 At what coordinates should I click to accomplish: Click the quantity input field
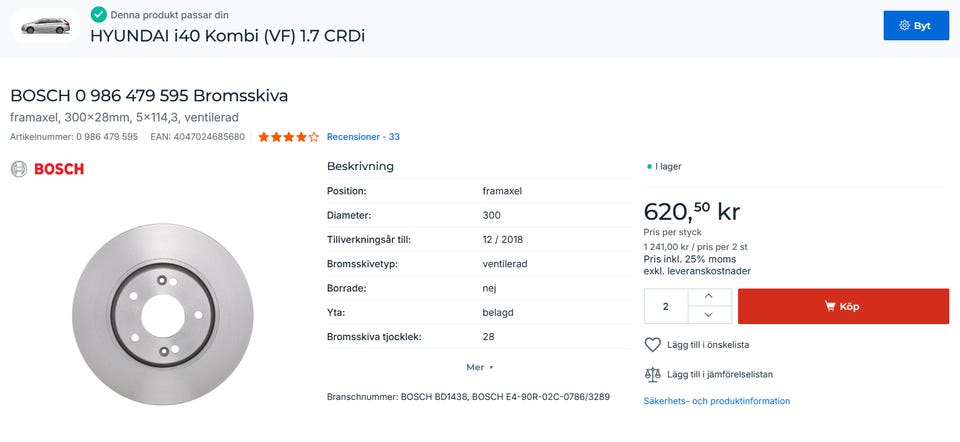666,306
